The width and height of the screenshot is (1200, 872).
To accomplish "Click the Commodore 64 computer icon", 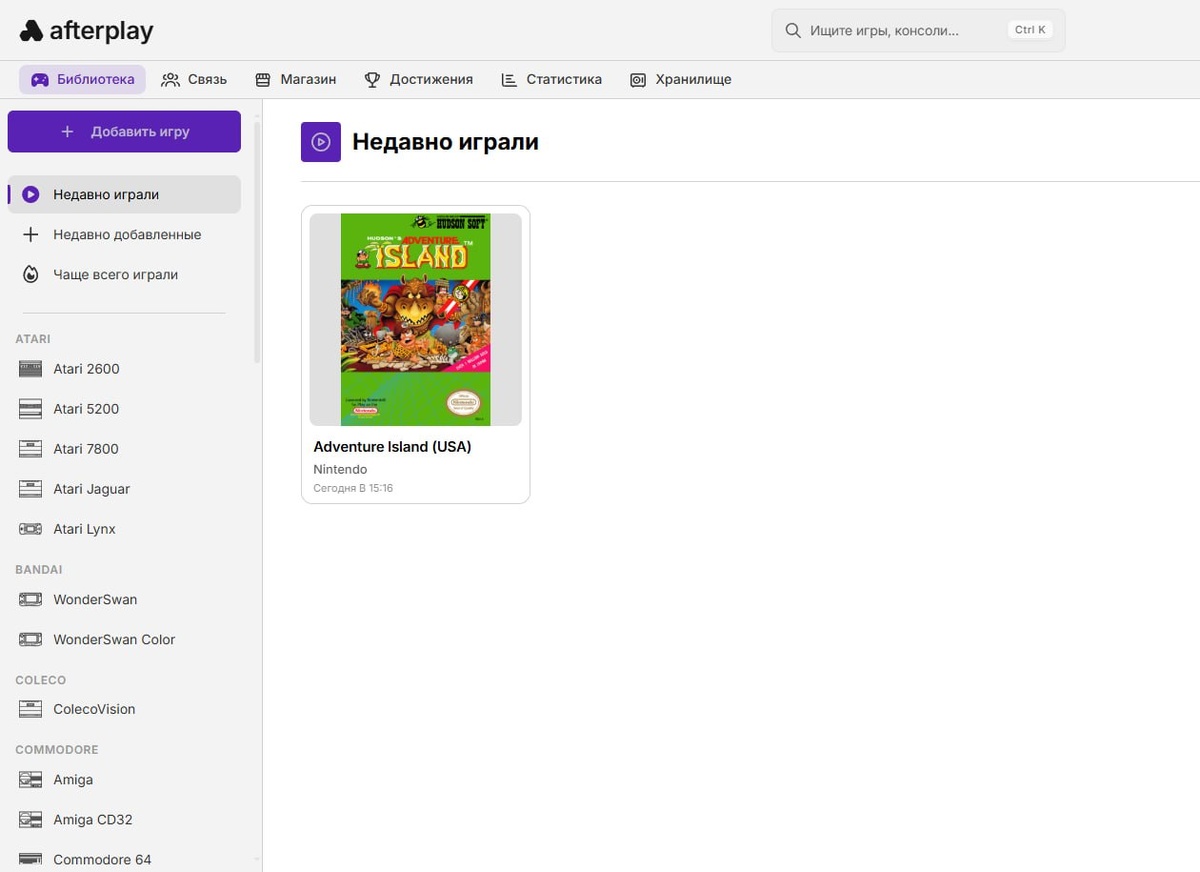I will point(31,860).
